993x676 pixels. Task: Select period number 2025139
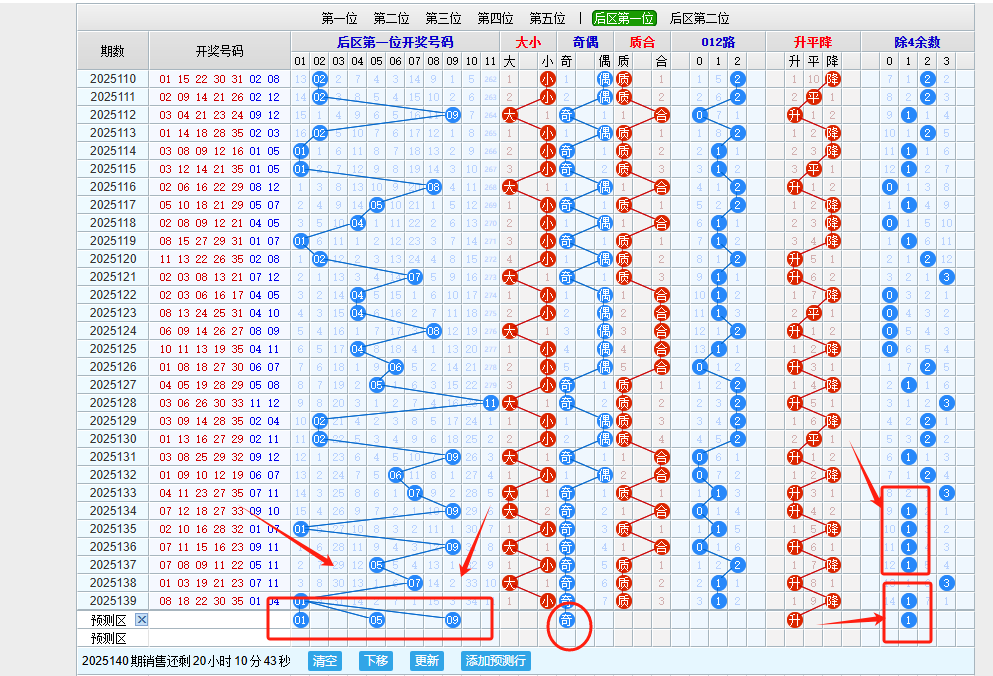pos(113,601)
